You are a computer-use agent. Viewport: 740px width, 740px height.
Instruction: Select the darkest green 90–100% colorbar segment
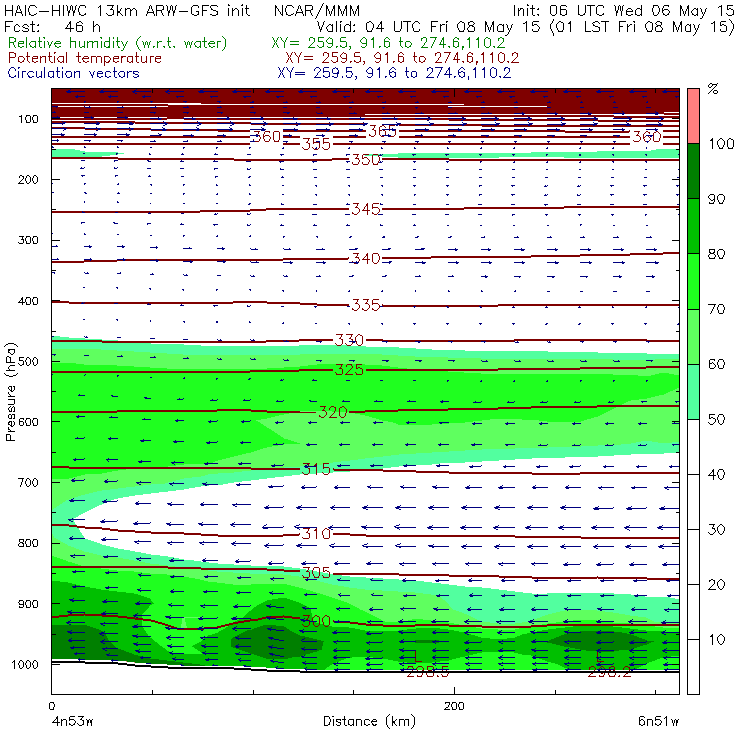click(693, 171)
